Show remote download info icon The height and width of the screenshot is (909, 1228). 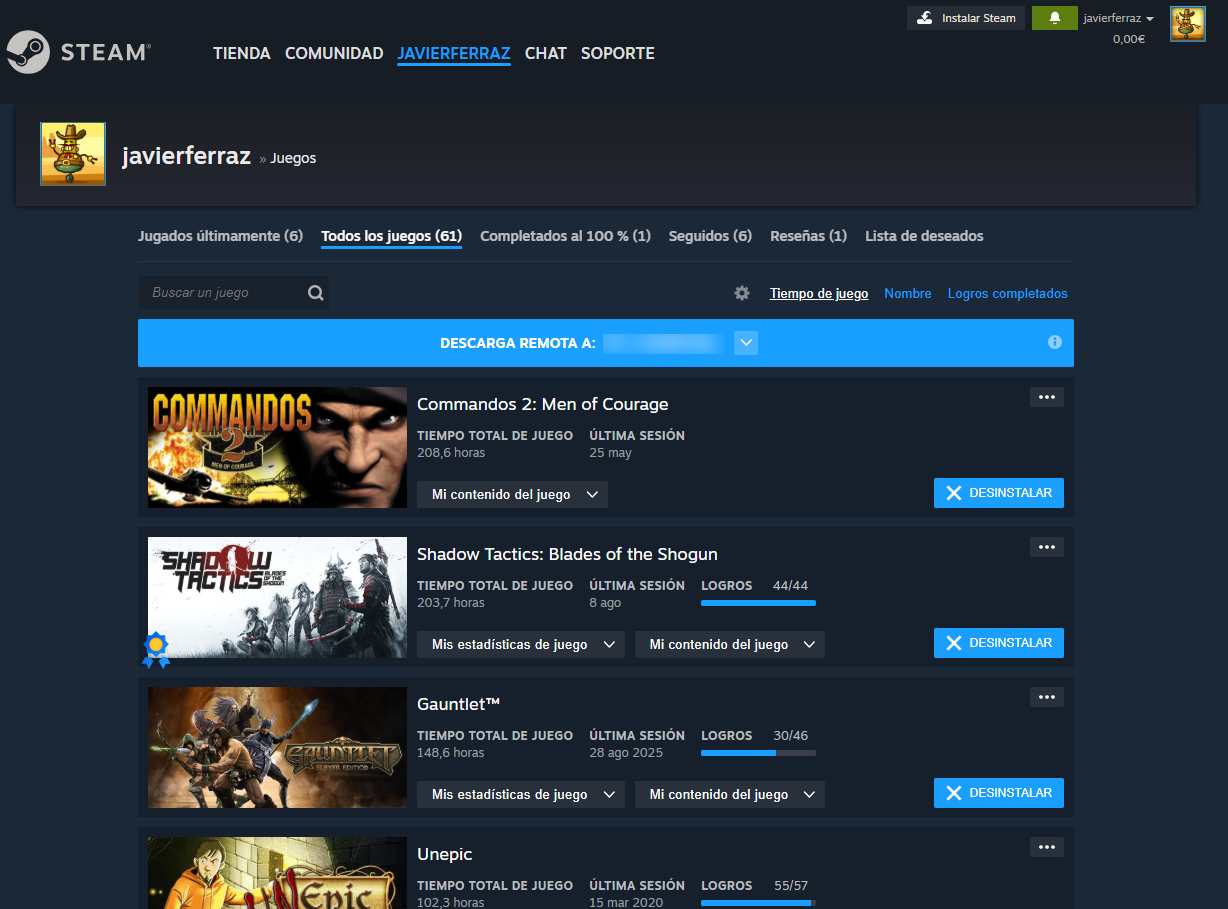(x=1054, y=342)
